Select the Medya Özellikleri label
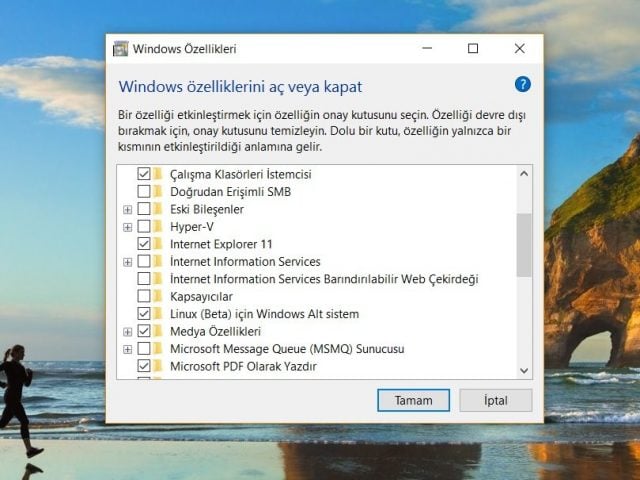 (x=215, y=331)
